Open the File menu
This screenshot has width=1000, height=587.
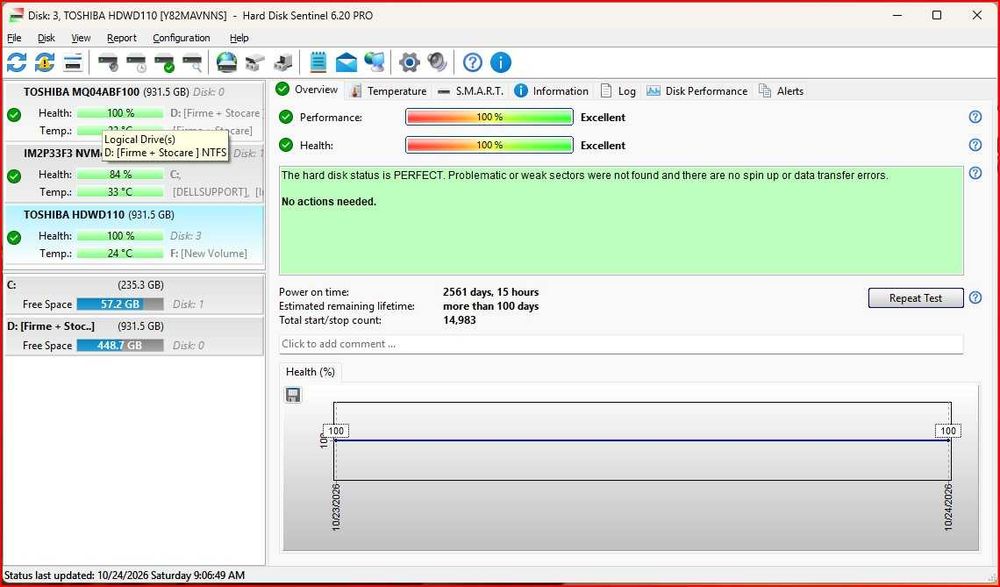tap(14, 38)
